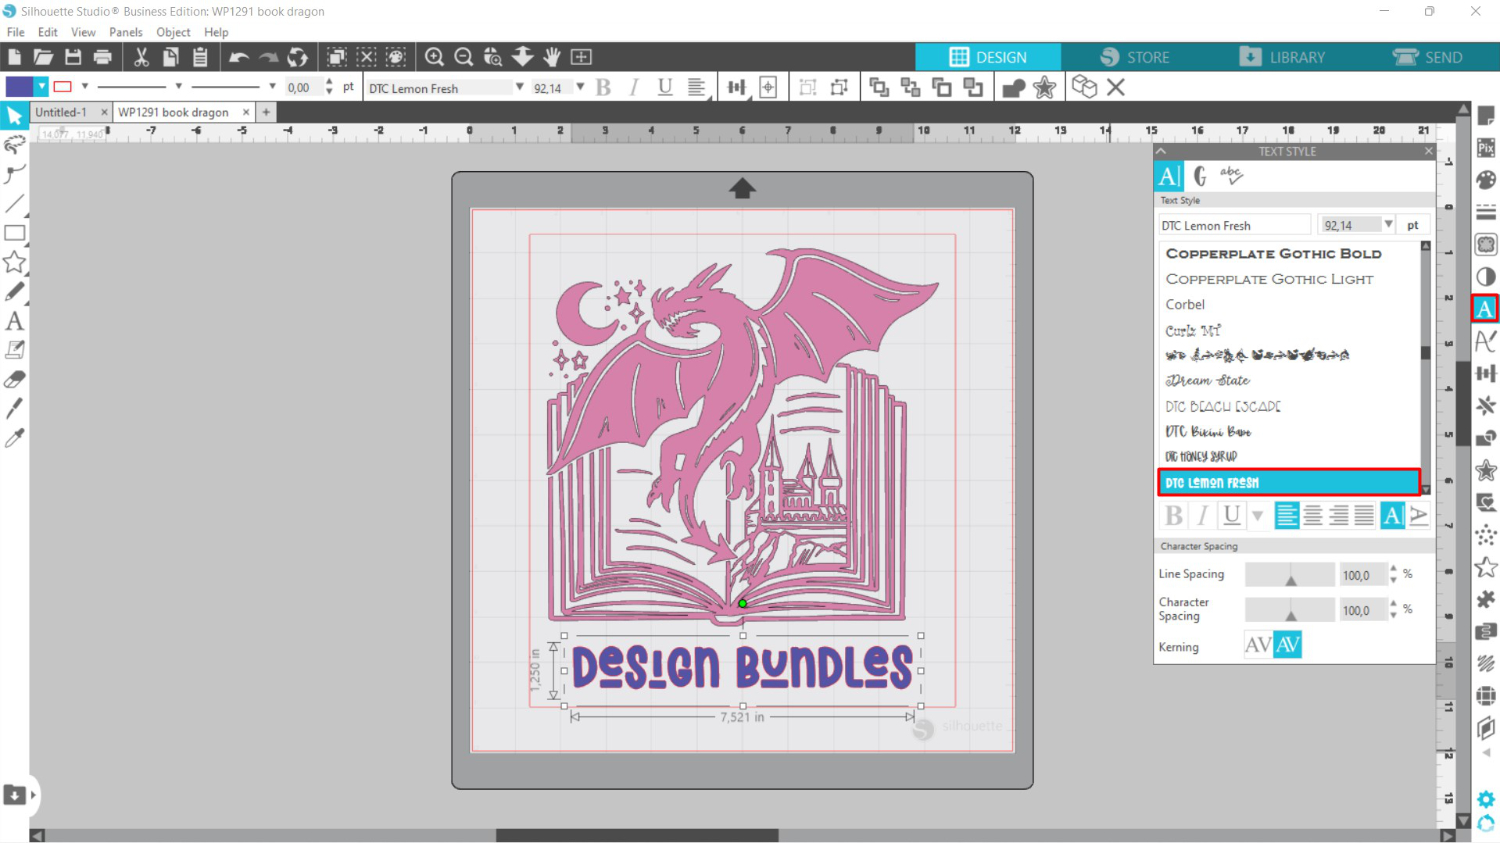
Task: Toggle Underline in Text Style panel
Action: (x=1232, y=515)
